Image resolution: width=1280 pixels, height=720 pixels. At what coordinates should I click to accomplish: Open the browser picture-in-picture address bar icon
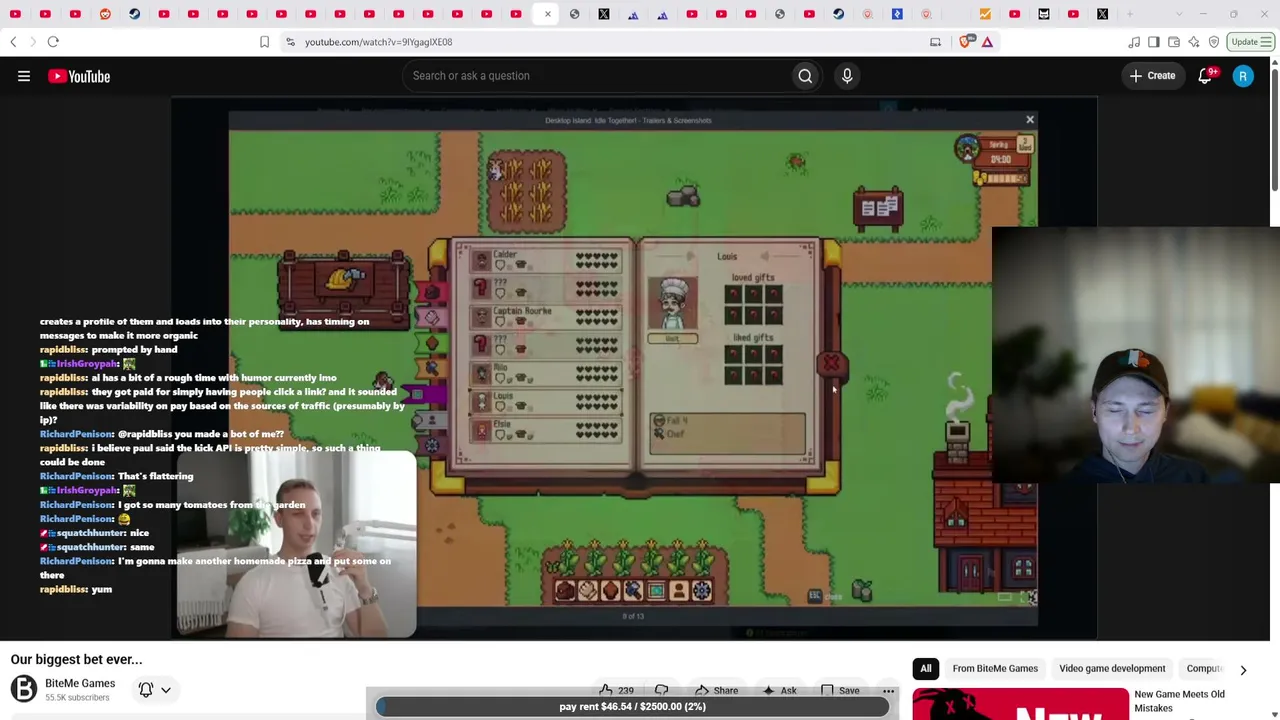(x=935, y=42)
